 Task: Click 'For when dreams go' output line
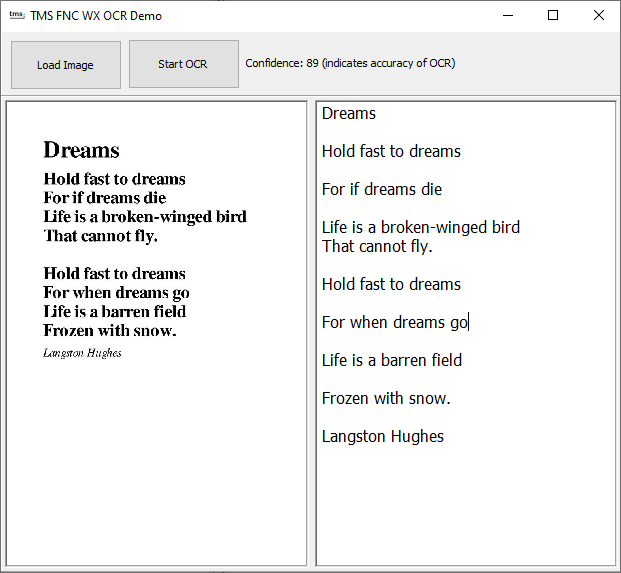coord(394,322)
